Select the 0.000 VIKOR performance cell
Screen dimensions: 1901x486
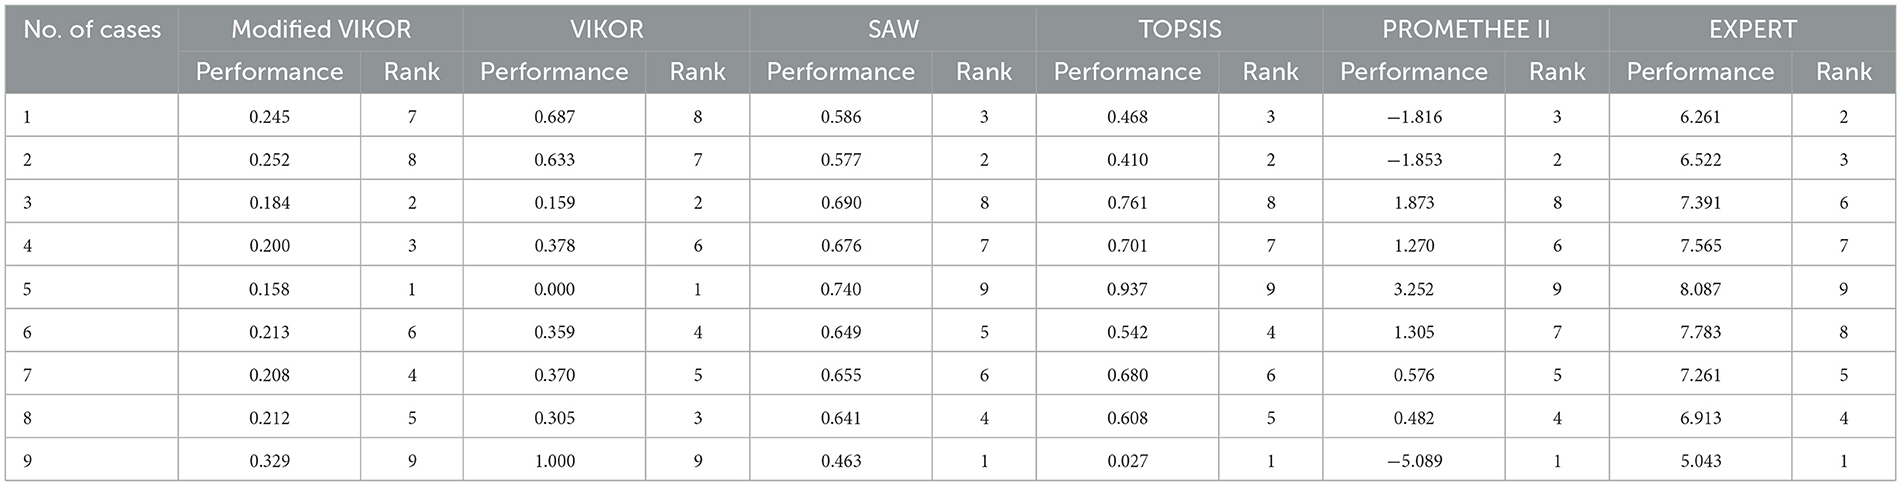(x=555, y=289)
